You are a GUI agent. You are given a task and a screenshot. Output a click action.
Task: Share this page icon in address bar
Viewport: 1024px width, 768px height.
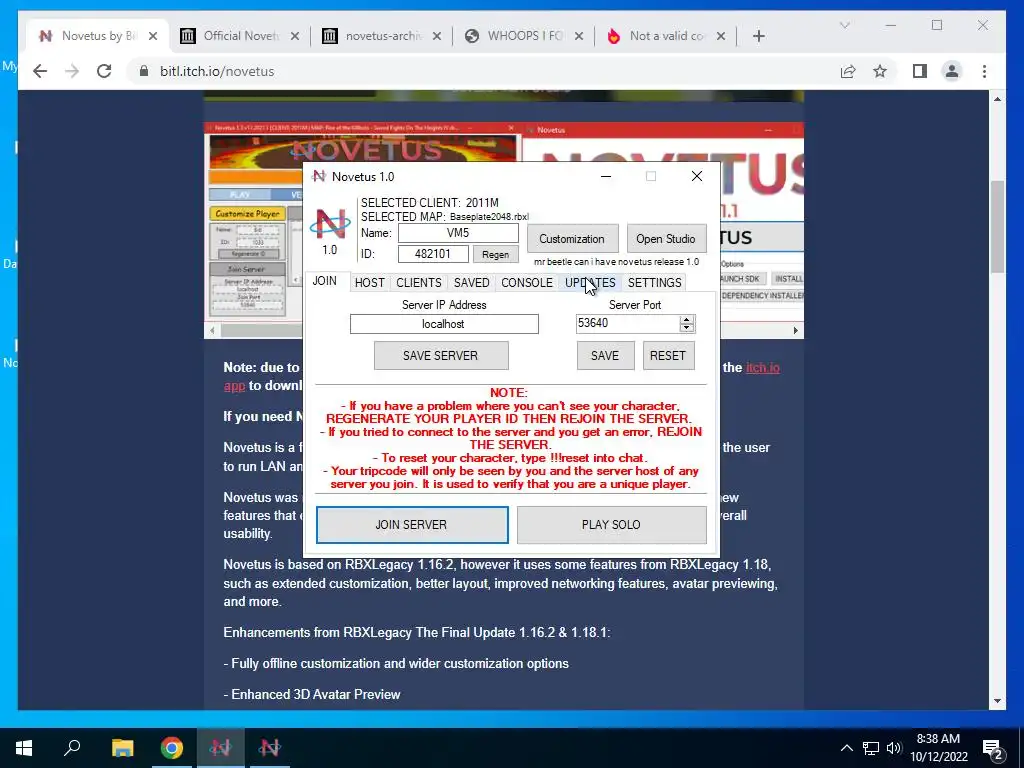pyautogui.click(x=848, y=71)
